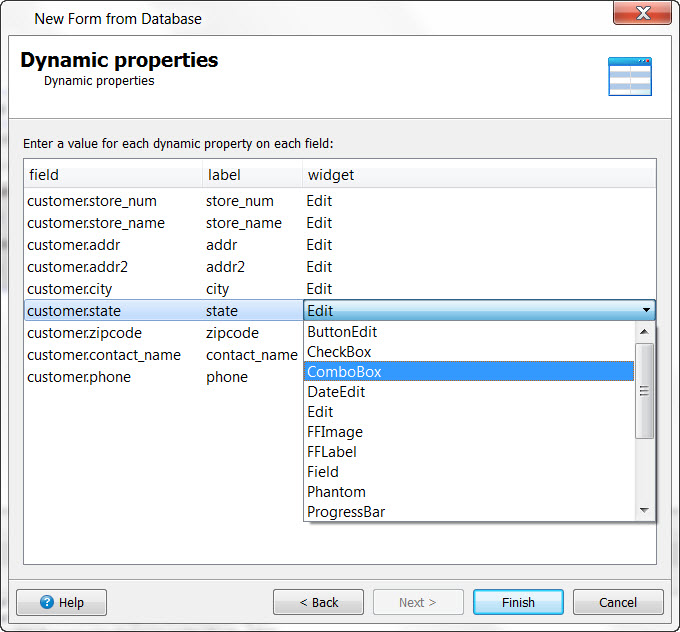Screen dimensions: 680x632
Task: Click the dropdown list scrollbar thumb
Action: coord(645,390)
